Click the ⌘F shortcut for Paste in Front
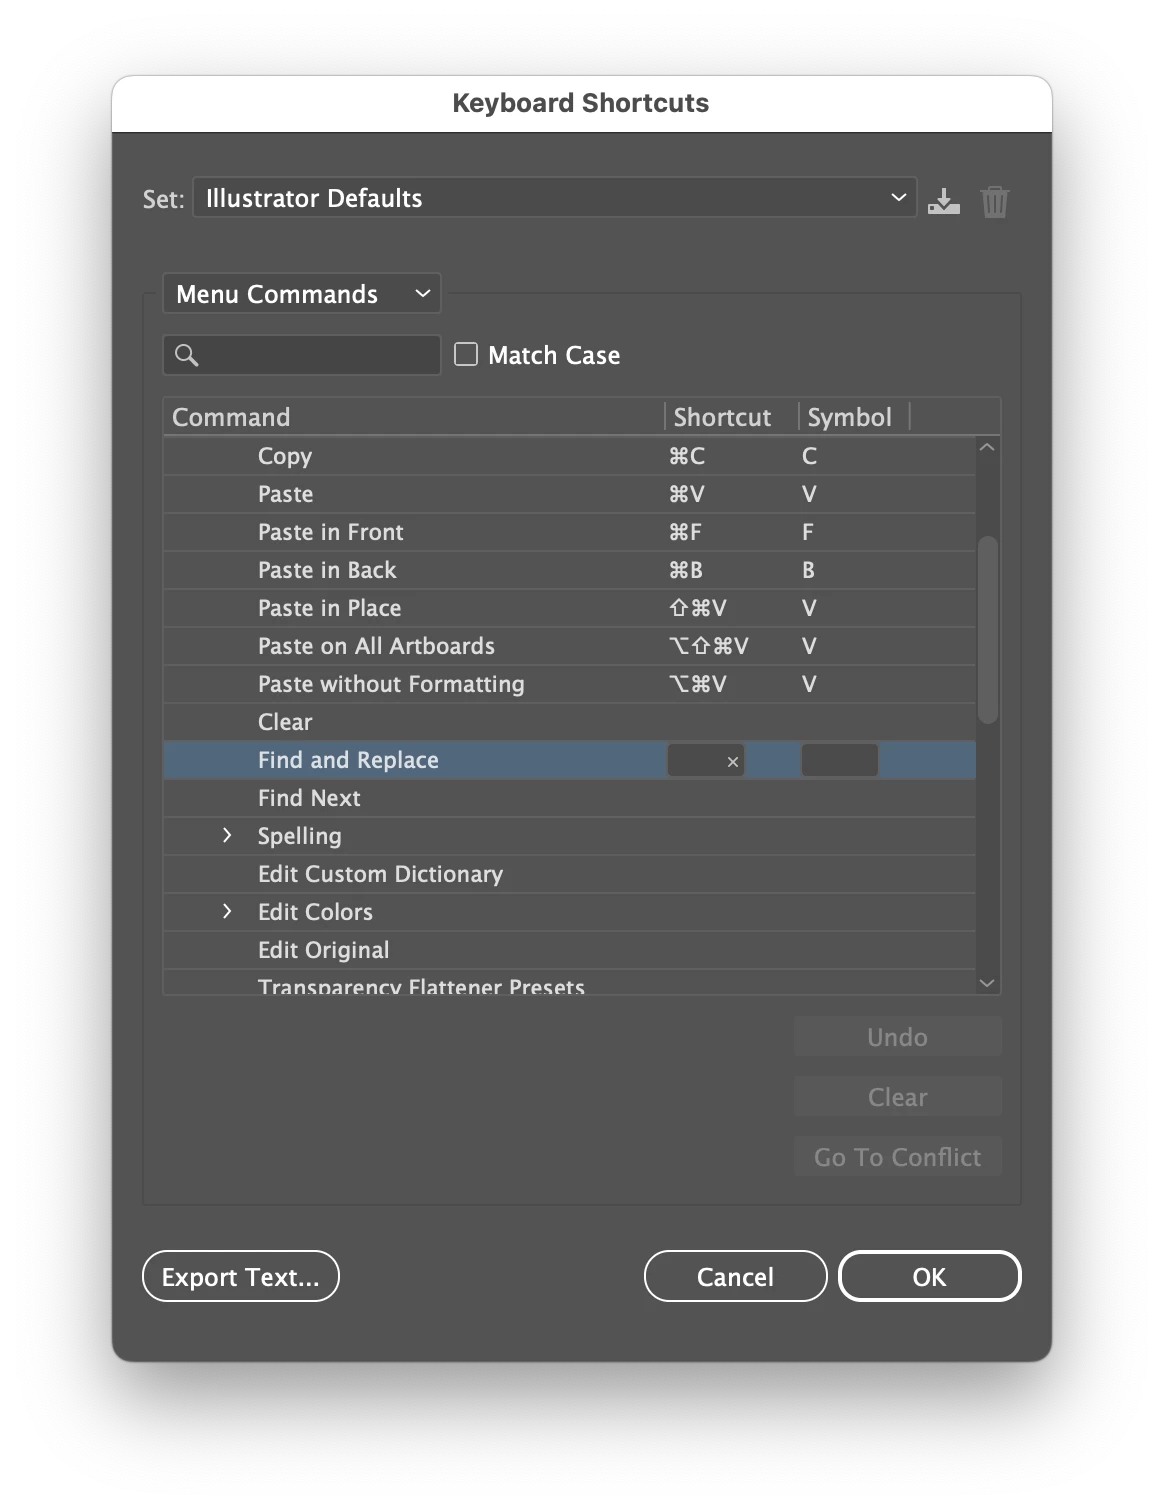 [686, 532]
